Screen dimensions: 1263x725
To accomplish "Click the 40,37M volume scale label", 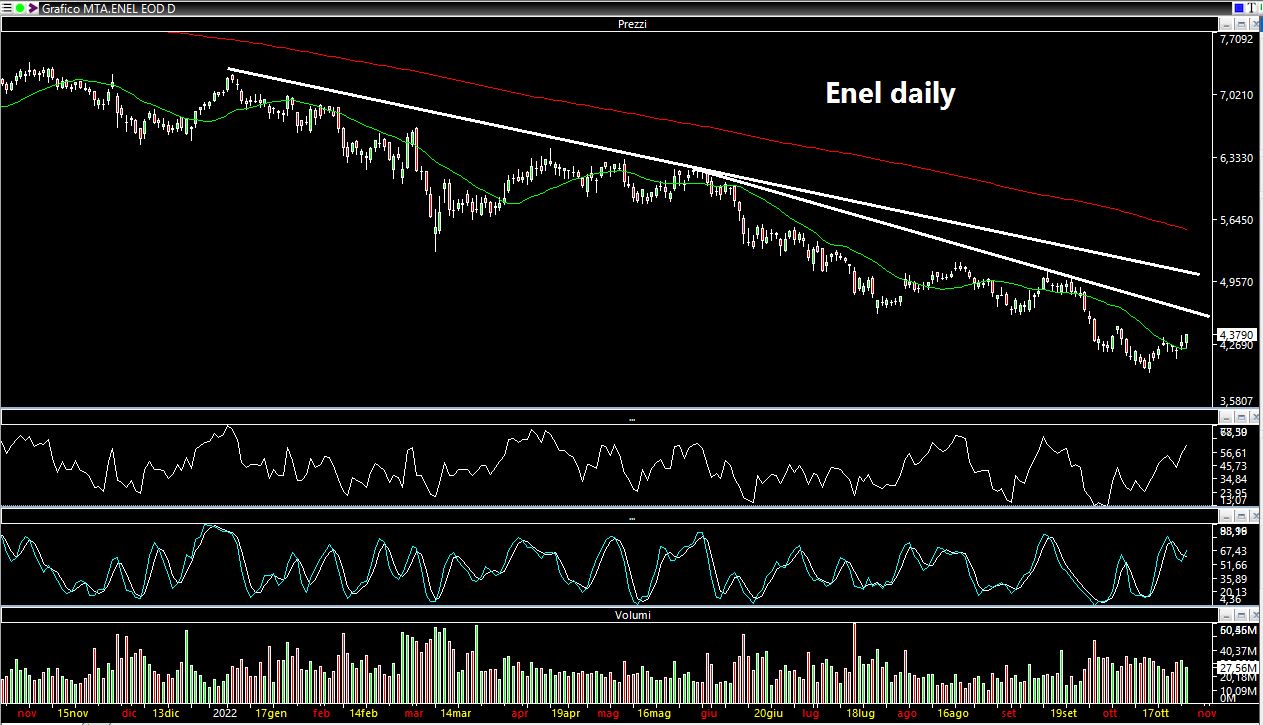I will (x=1238, y=650).
